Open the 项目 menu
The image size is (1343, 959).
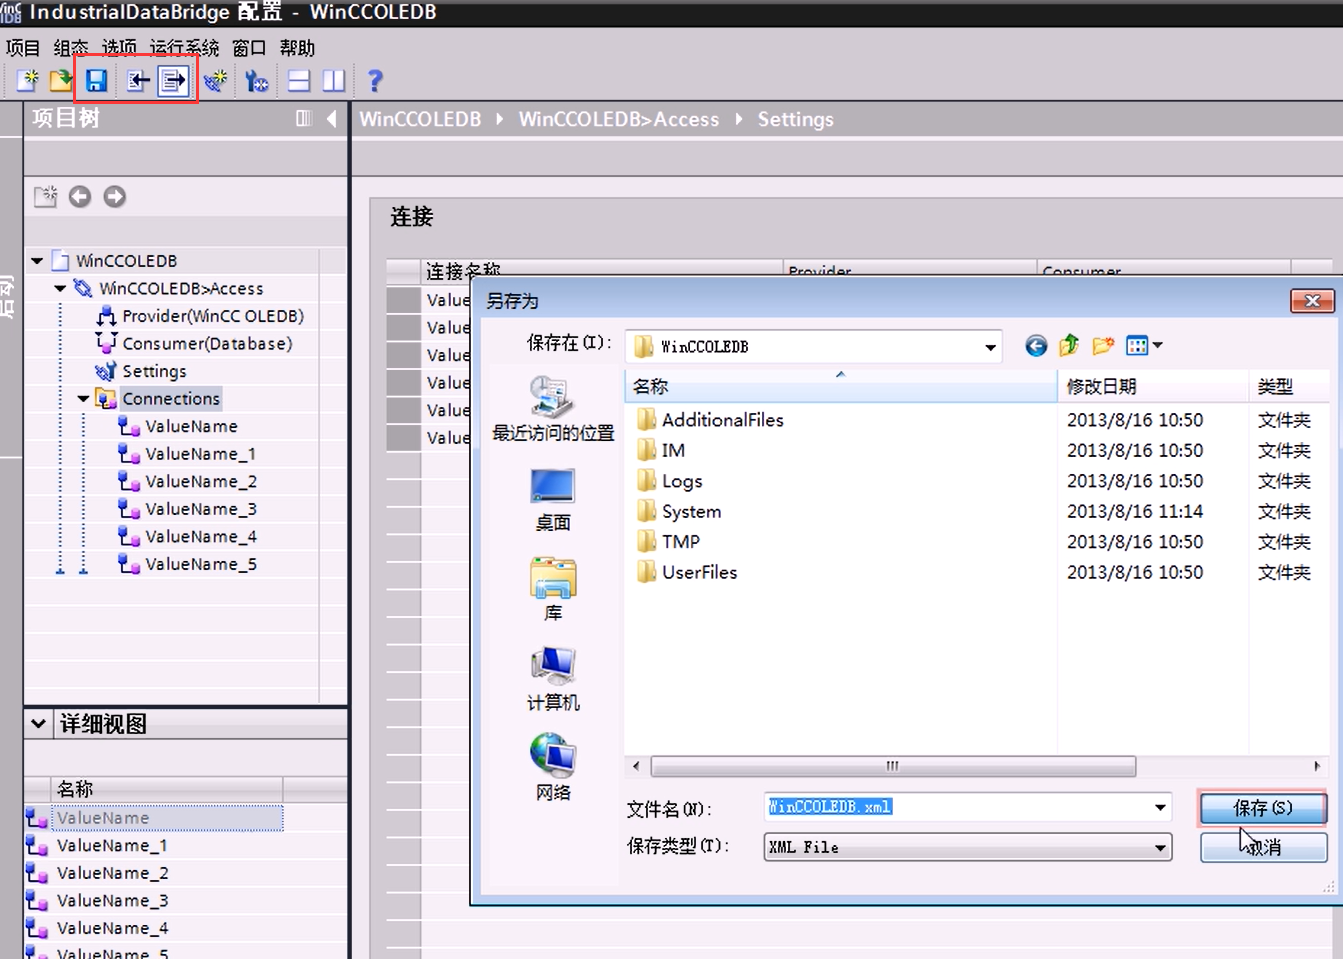23,48
